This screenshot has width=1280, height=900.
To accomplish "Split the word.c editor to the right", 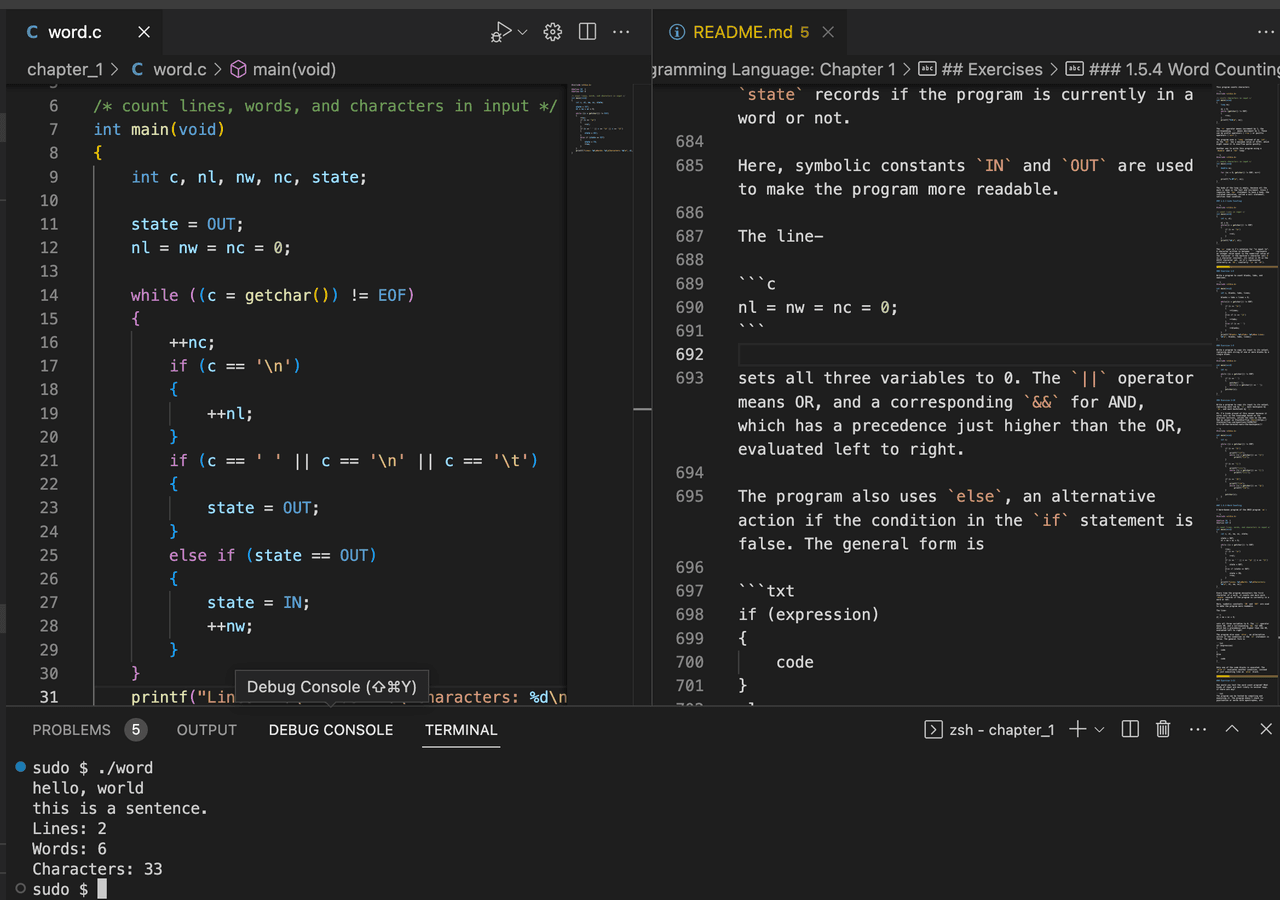I will click(587, 32).
